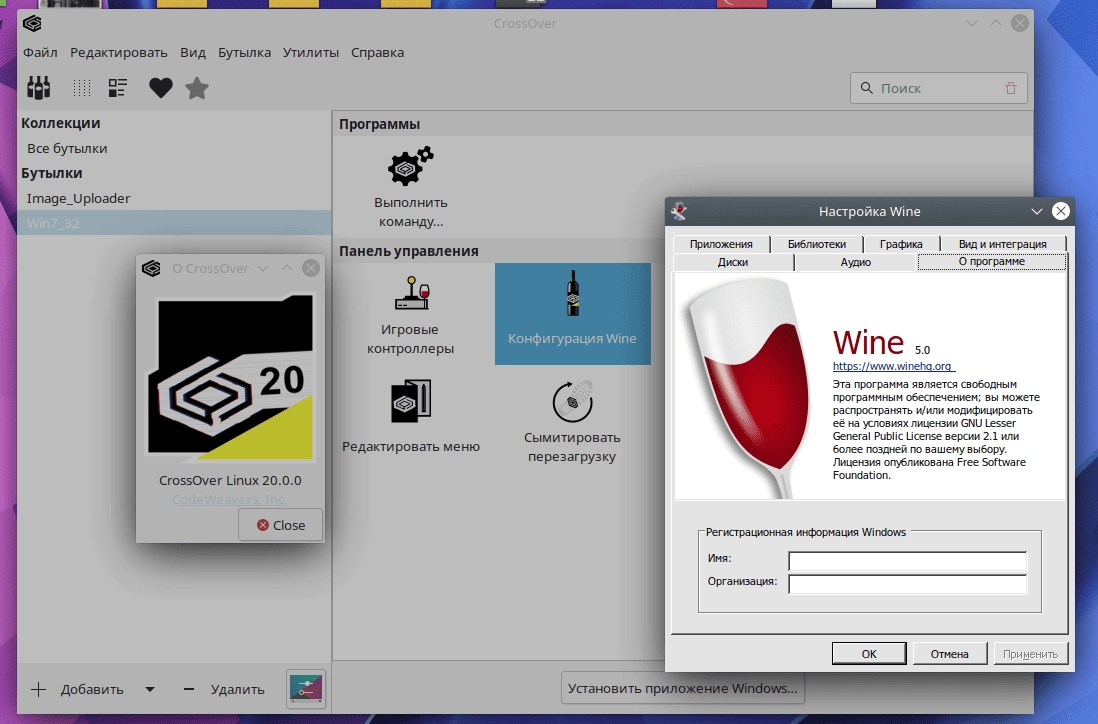Click the Wine glass icon in dialog title bar
The image size is (1098, 724).
[x=679, y=211]
